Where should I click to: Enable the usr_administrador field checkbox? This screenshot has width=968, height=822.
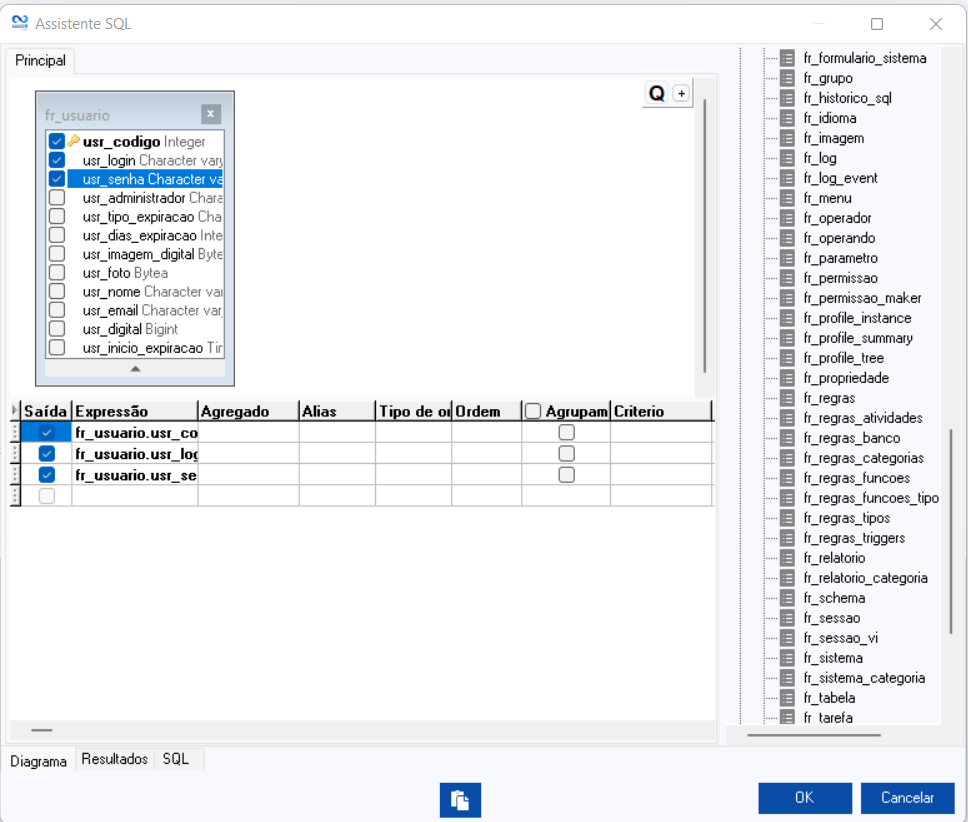click(x=57, y=198)
